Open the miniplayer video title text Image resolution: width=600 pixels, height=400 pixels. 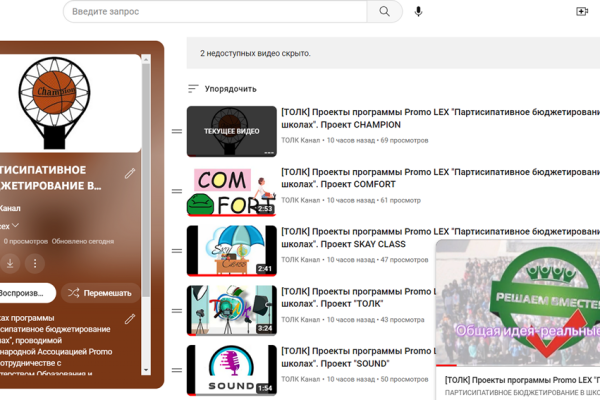522,380
